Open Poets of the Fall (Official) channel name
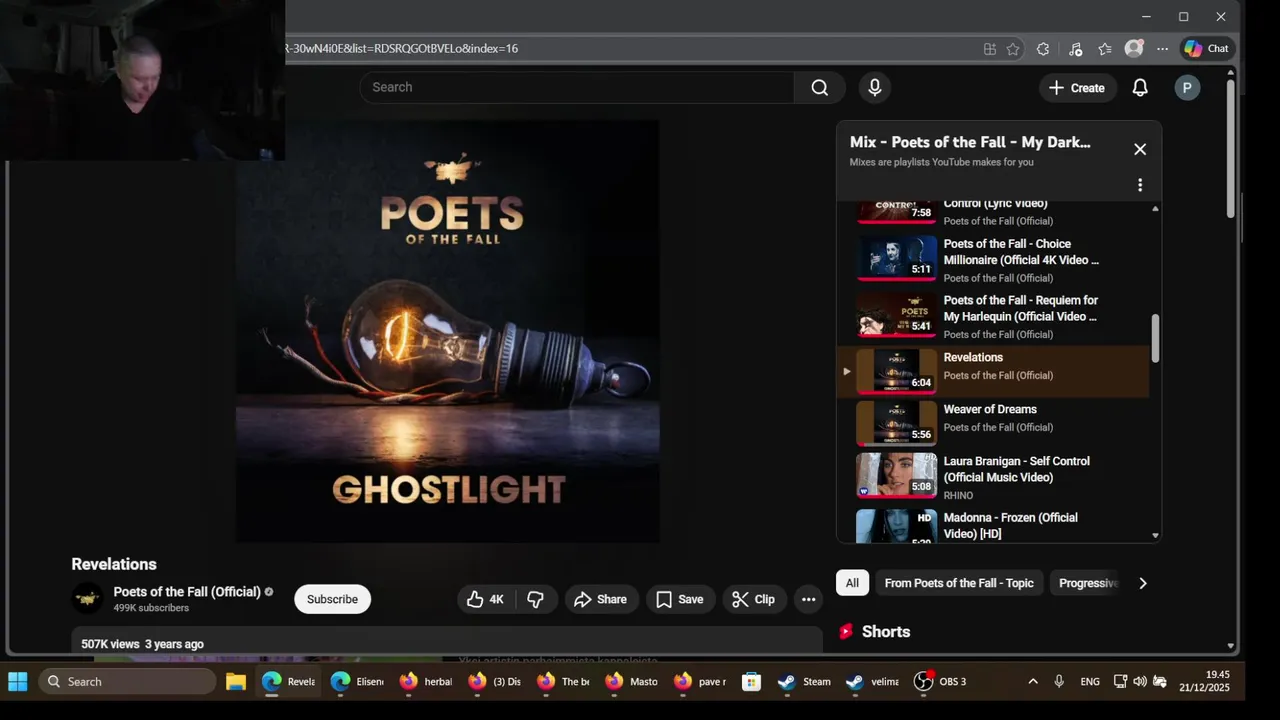The image size is (1280, 720). tap(187, 591)
